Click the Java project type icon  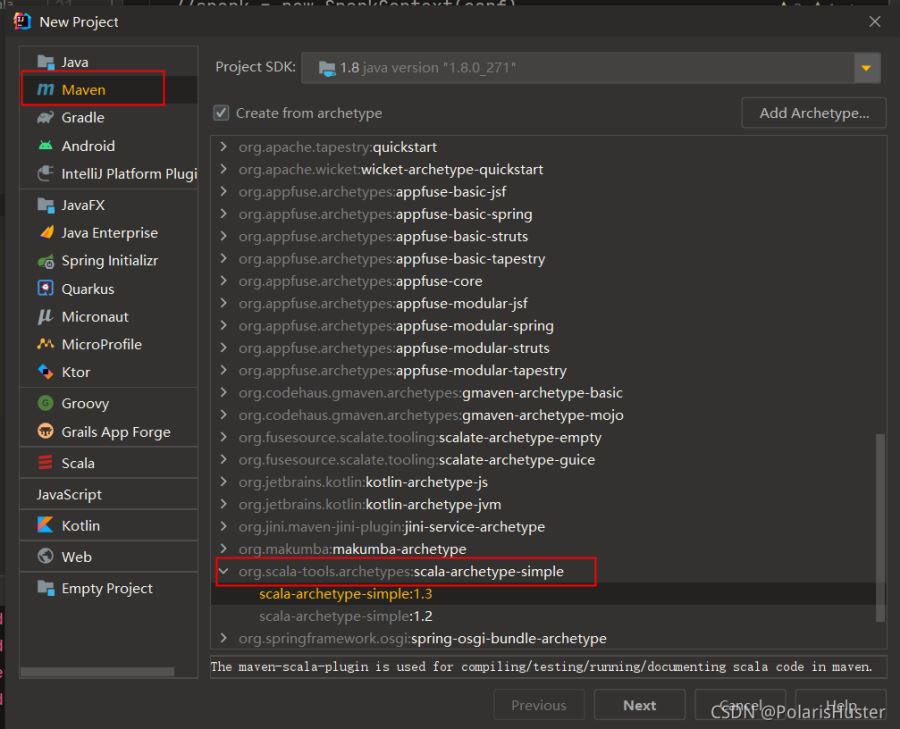coord(45,61)
